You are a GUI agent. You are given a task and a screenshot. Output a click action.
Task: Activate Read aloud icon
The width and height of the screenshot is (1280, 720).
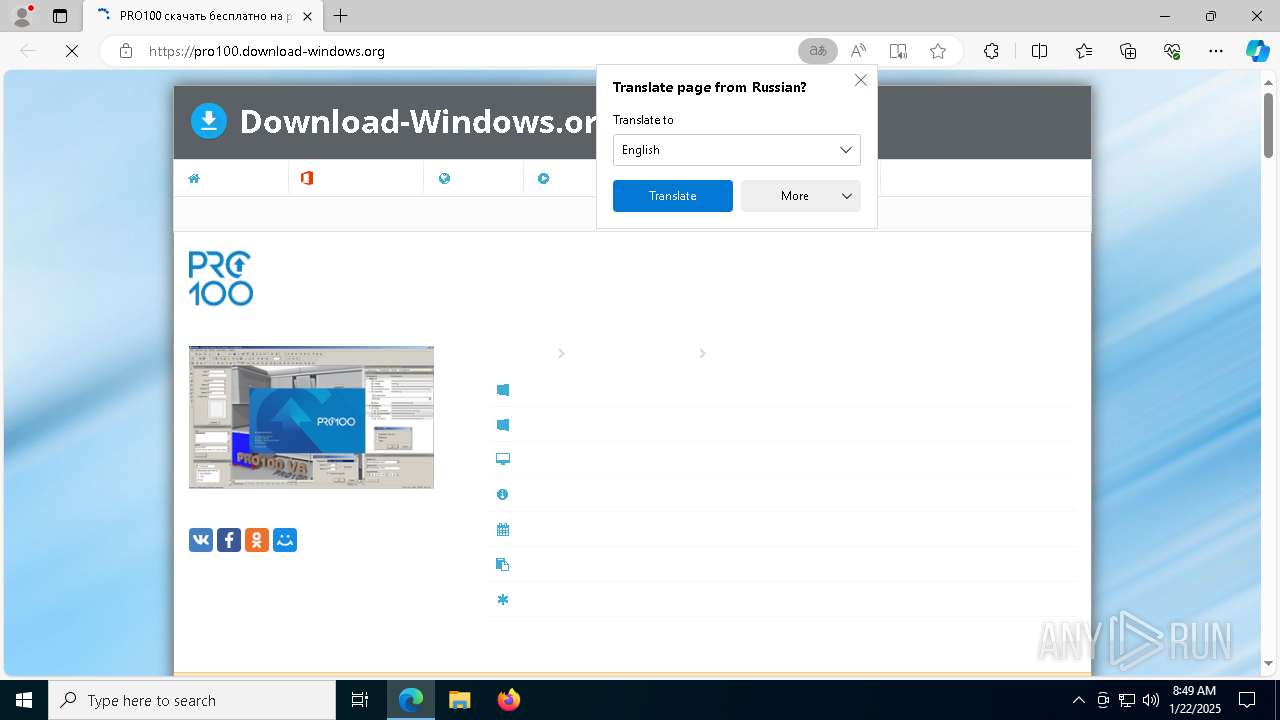point(858,51)
